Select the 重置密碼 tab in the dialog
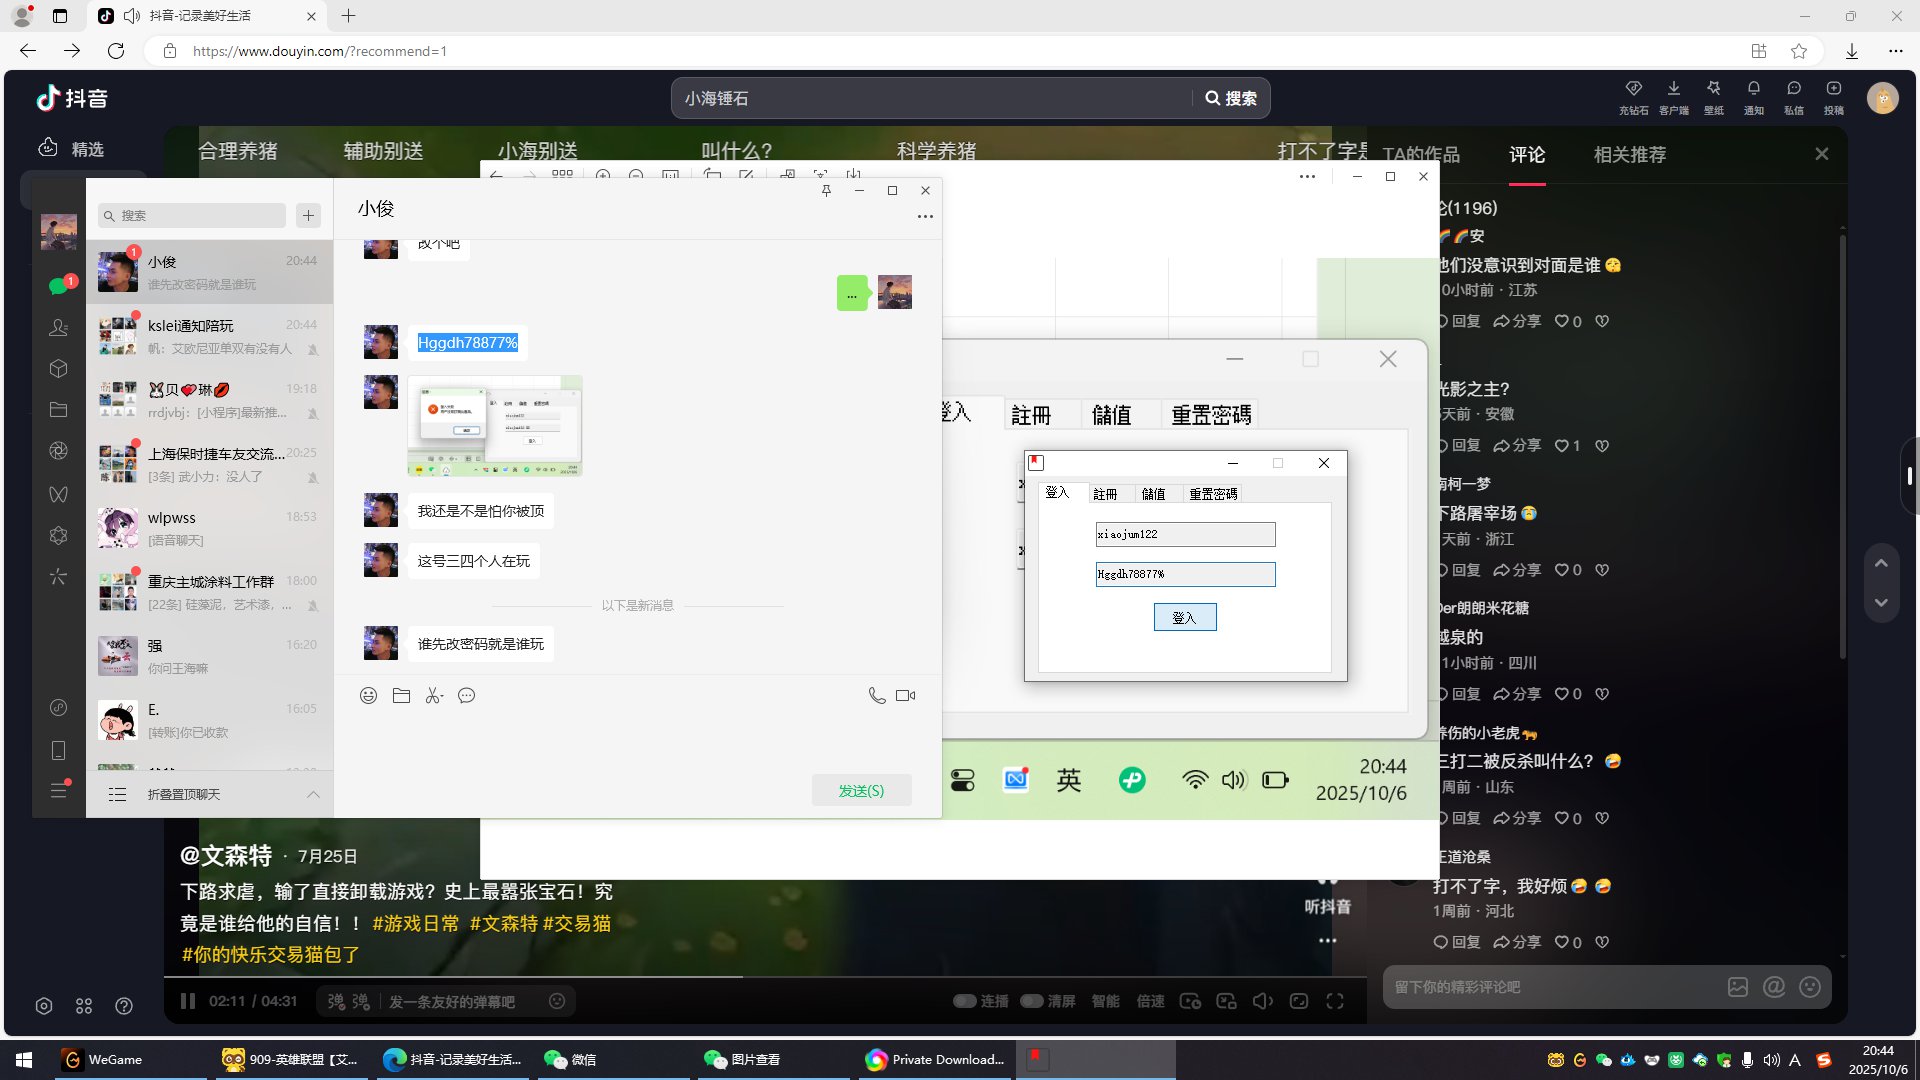This screenshot has height=1080, width=1920. click(x=1212, y=494)
